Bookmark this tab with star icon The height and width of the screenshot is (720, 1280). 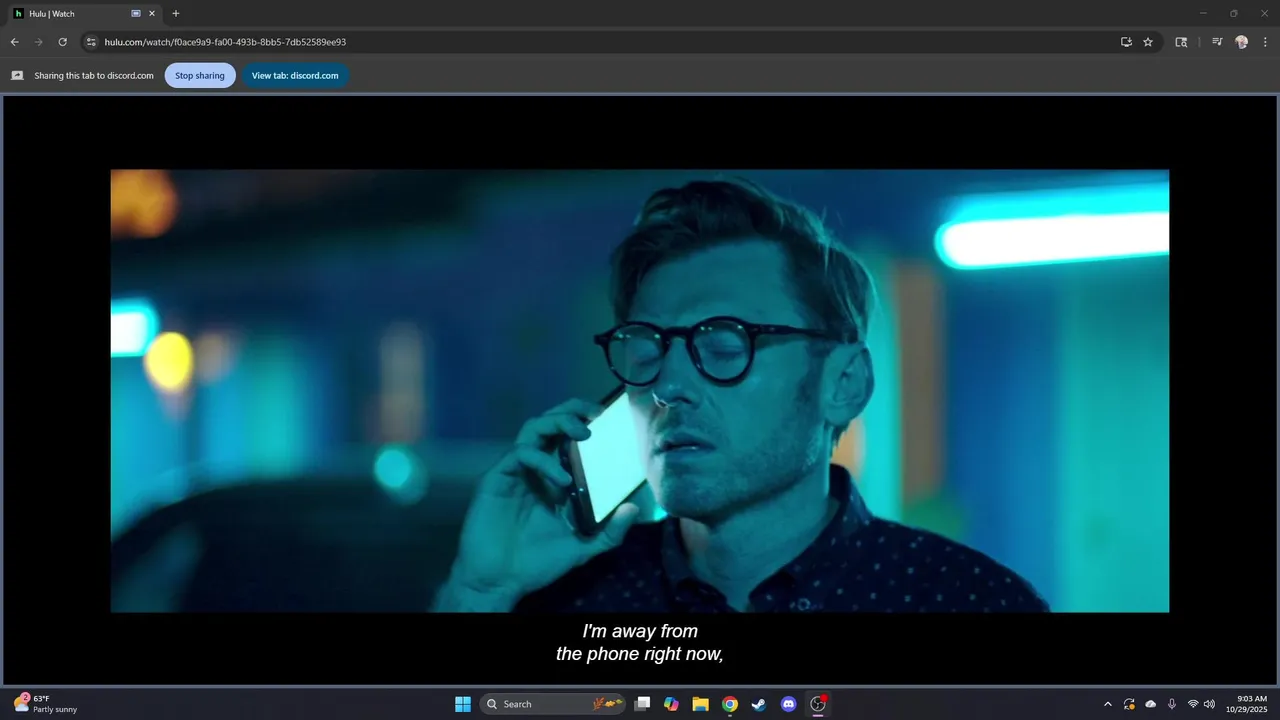(1148, 42)
